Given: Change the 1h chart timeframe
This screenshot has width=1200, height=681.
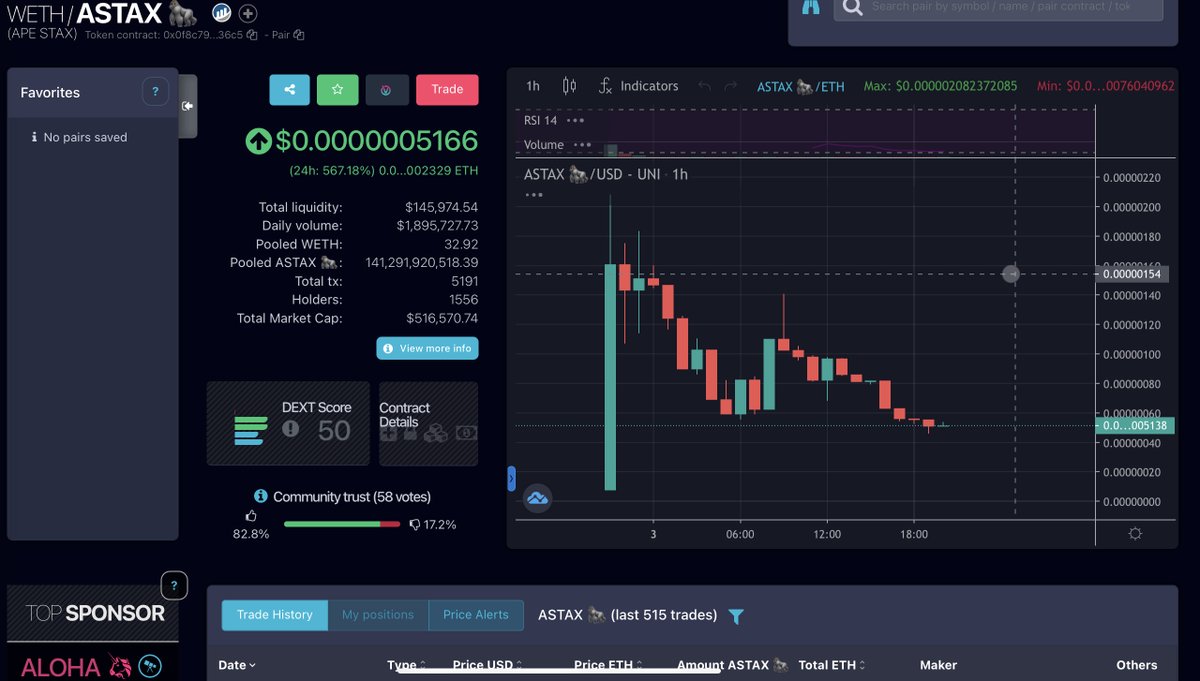Looking at the screenshot, I should (533, 86).
